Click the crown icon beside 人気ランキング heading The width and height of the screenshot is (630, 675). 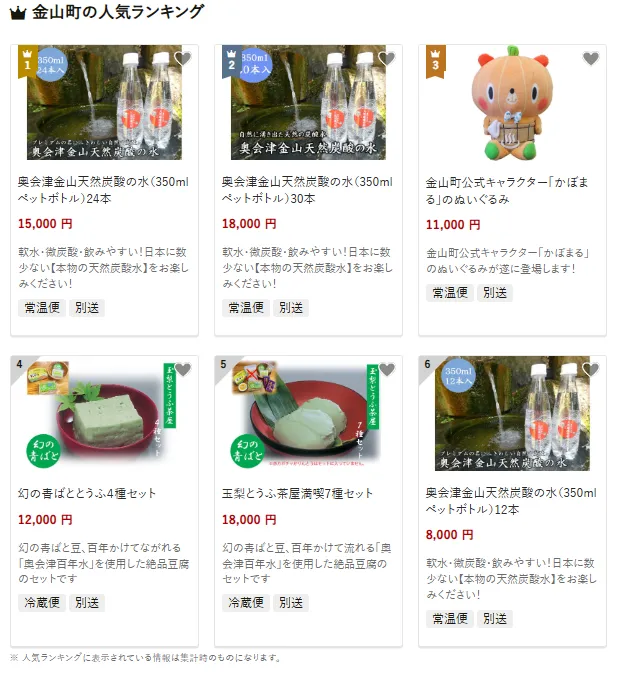pos(18,13)
